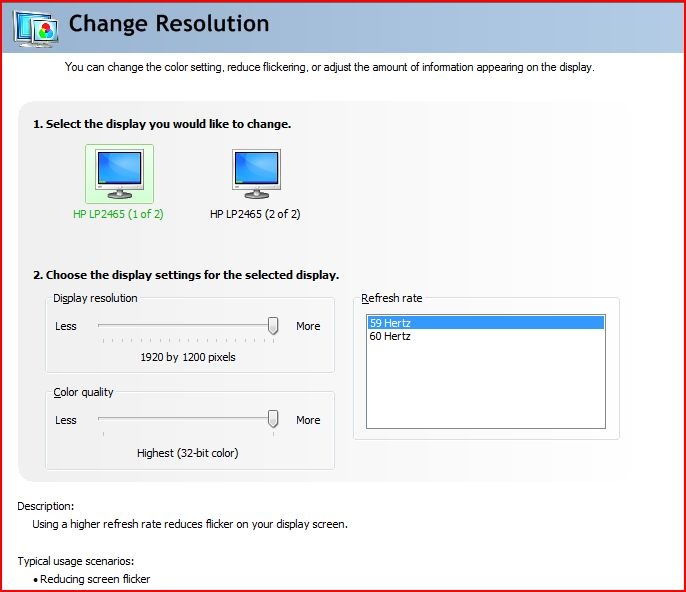Click the "Reducing screen flicker" bullet text

(95, 579)
